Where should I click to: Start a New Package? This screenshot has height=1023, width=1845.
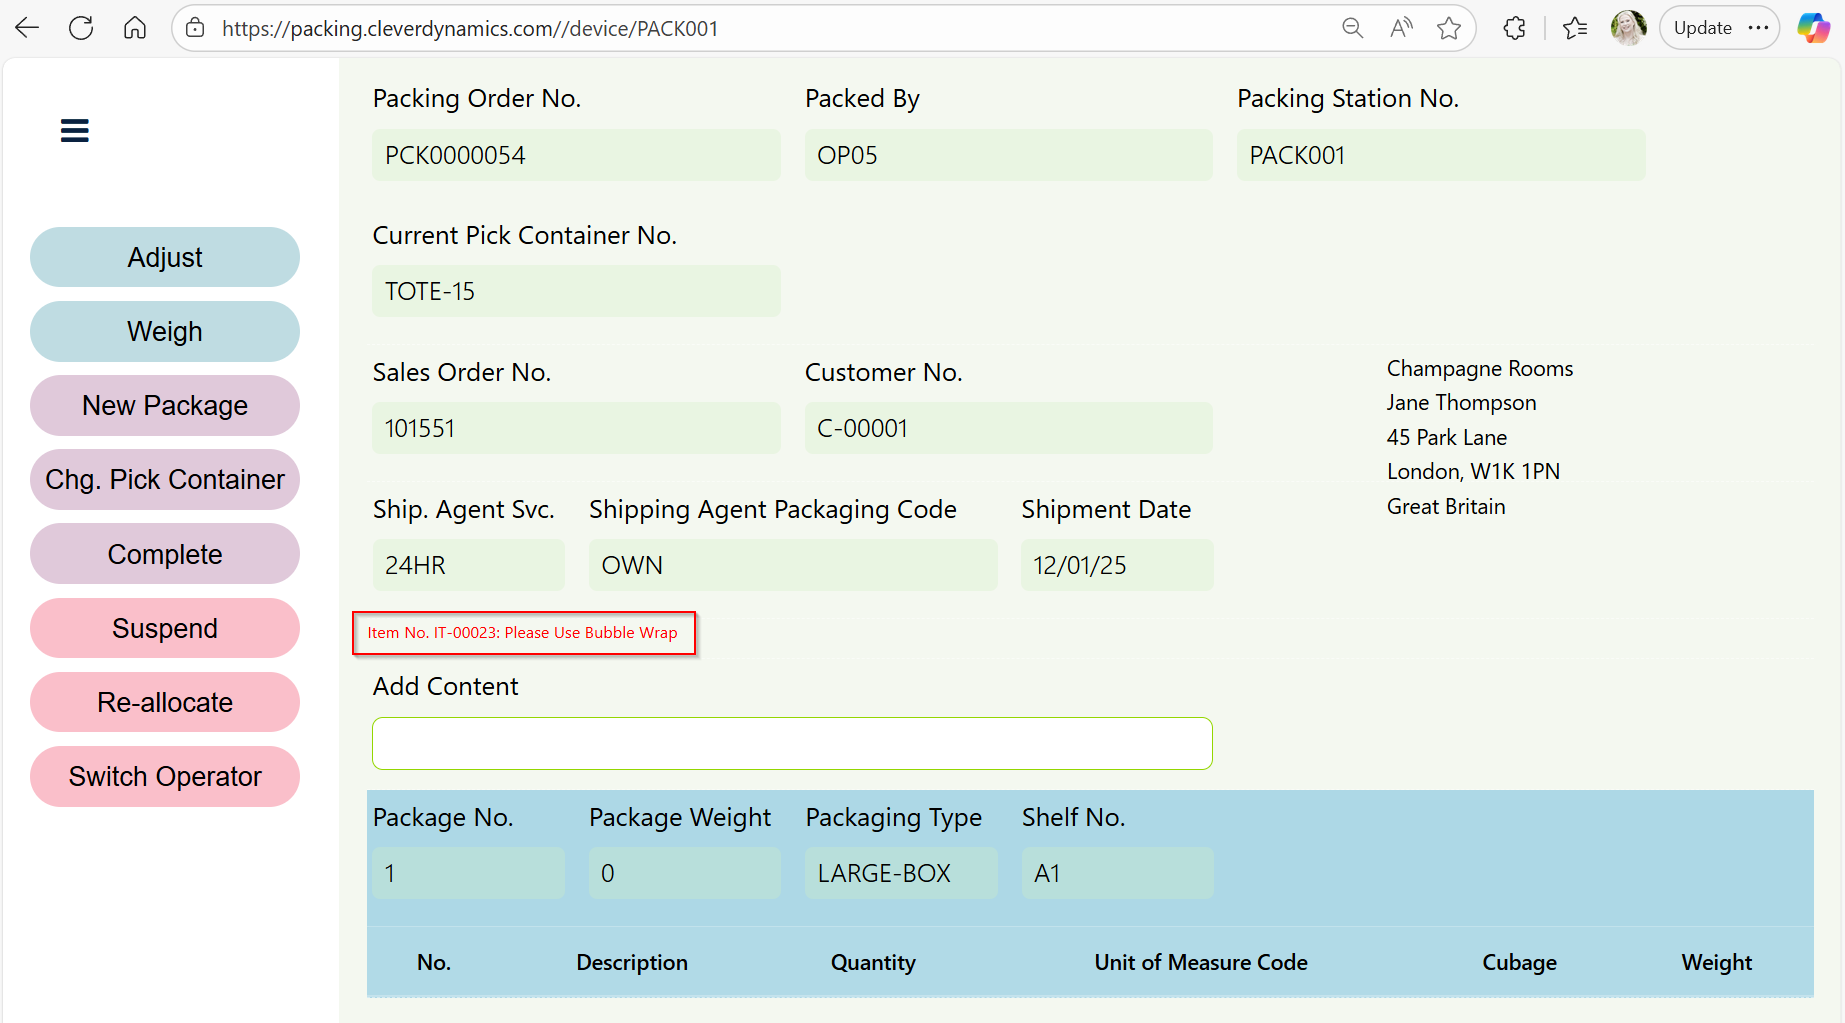point(165,406)
